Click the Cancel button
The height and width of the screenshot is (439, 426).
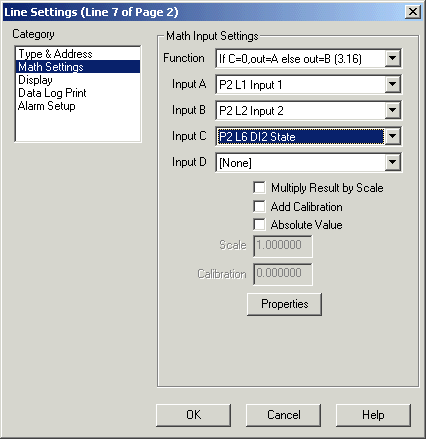click(283, 415)
